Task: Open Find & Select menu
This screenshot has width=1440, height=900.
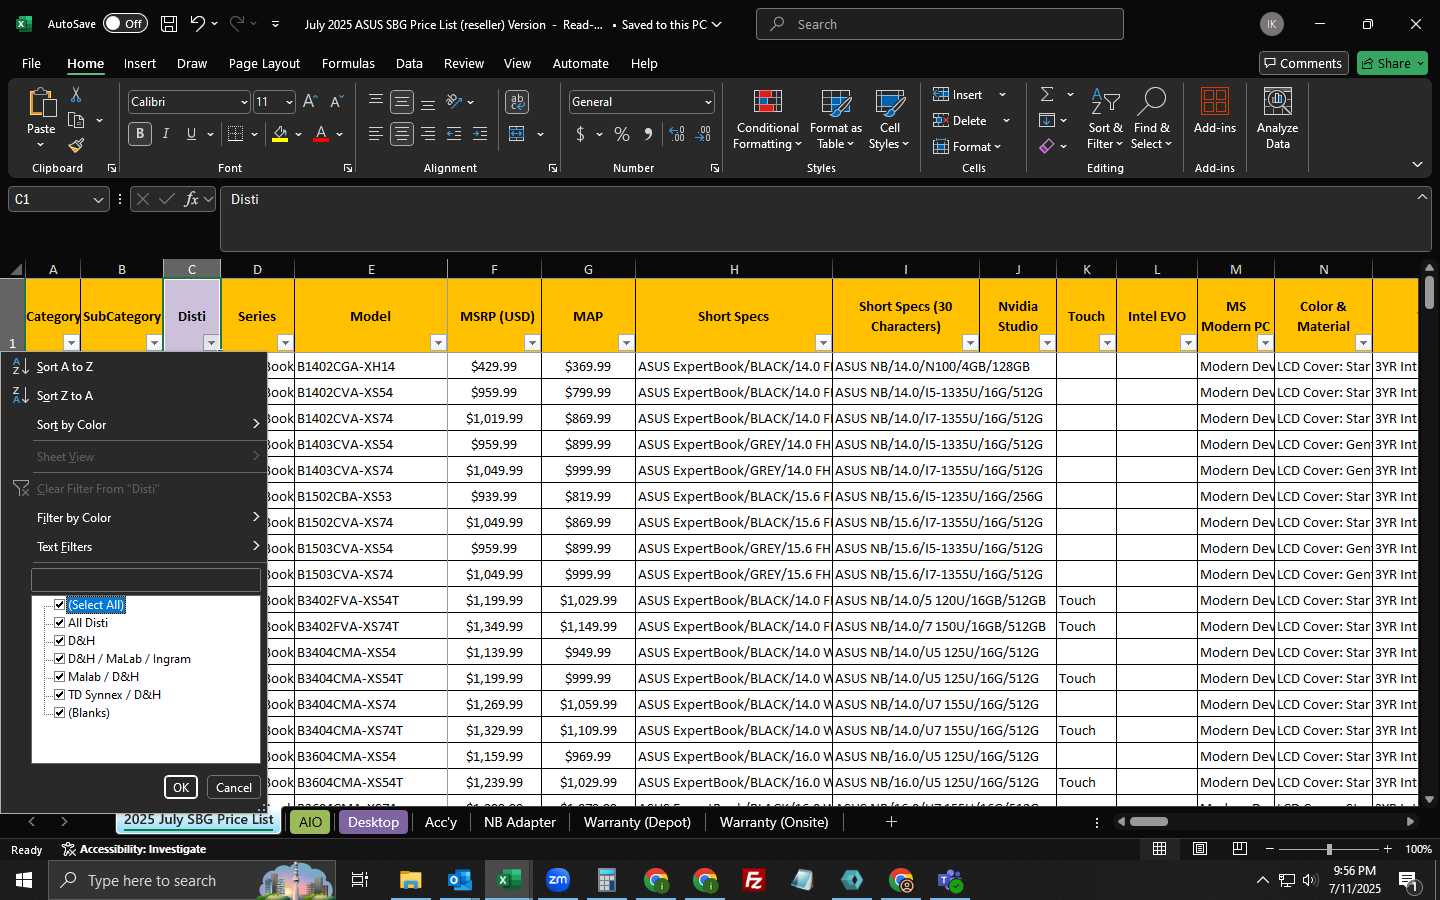Action: coord(1151,120)
